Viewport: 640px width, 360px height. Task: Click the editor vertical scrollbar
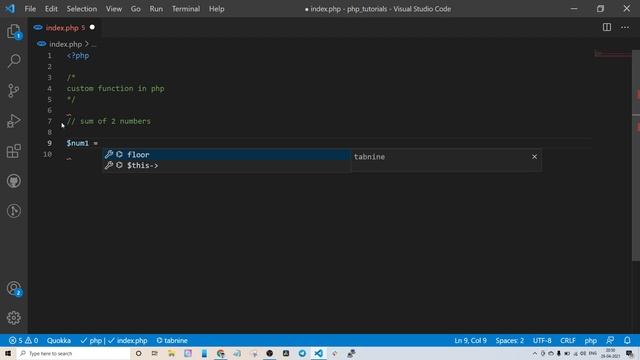coord(636,155)
